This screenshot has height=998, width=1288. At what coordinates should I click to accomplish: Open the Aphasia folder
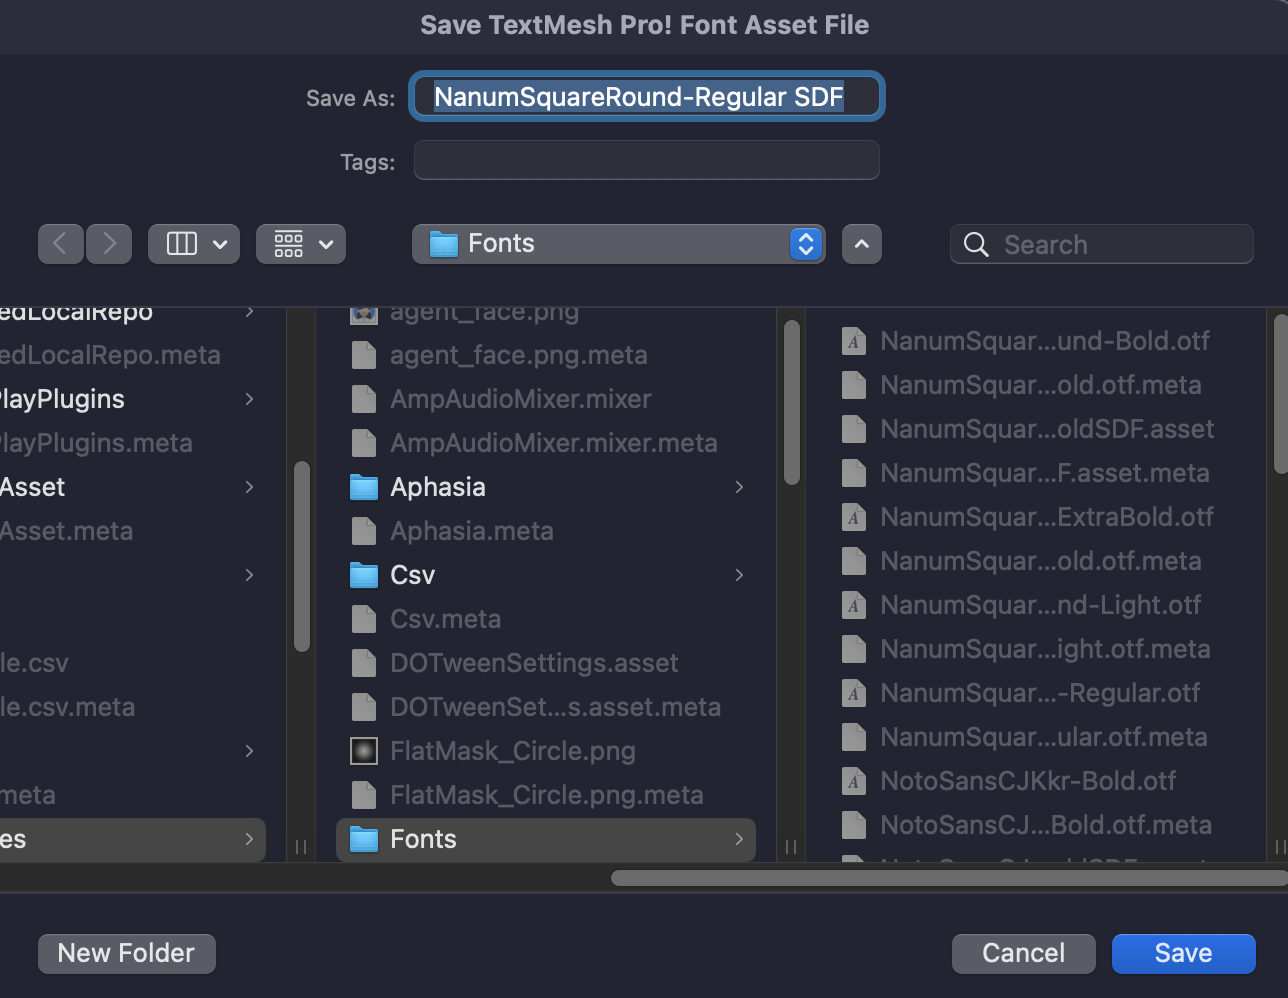(x=546, y=487)
